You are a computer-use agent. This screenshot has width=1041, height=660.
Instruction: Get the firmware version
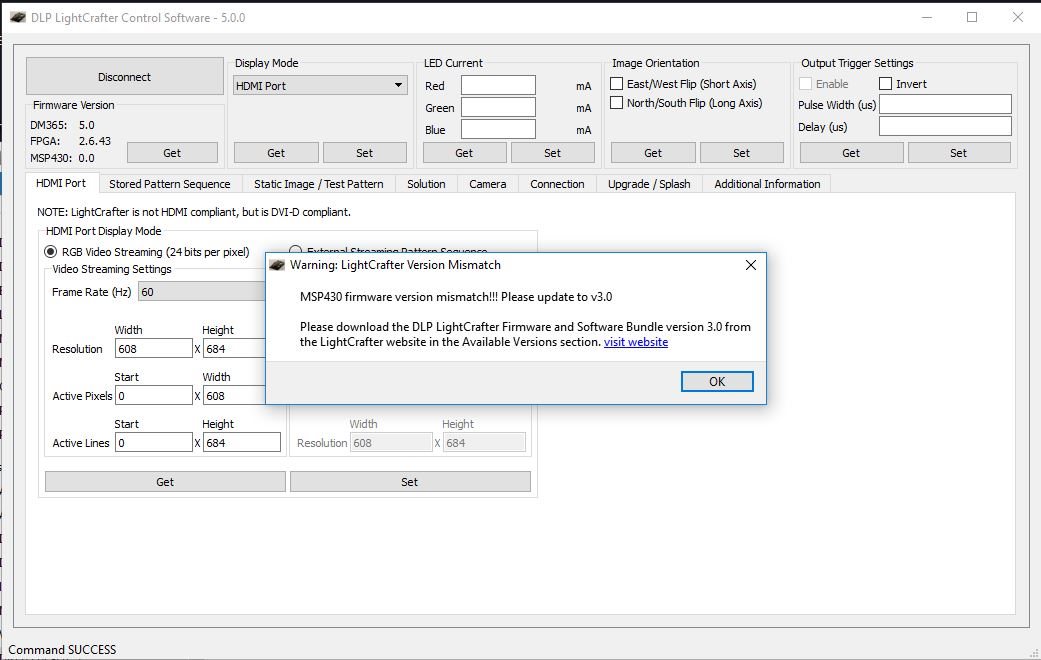click(172, 153)
